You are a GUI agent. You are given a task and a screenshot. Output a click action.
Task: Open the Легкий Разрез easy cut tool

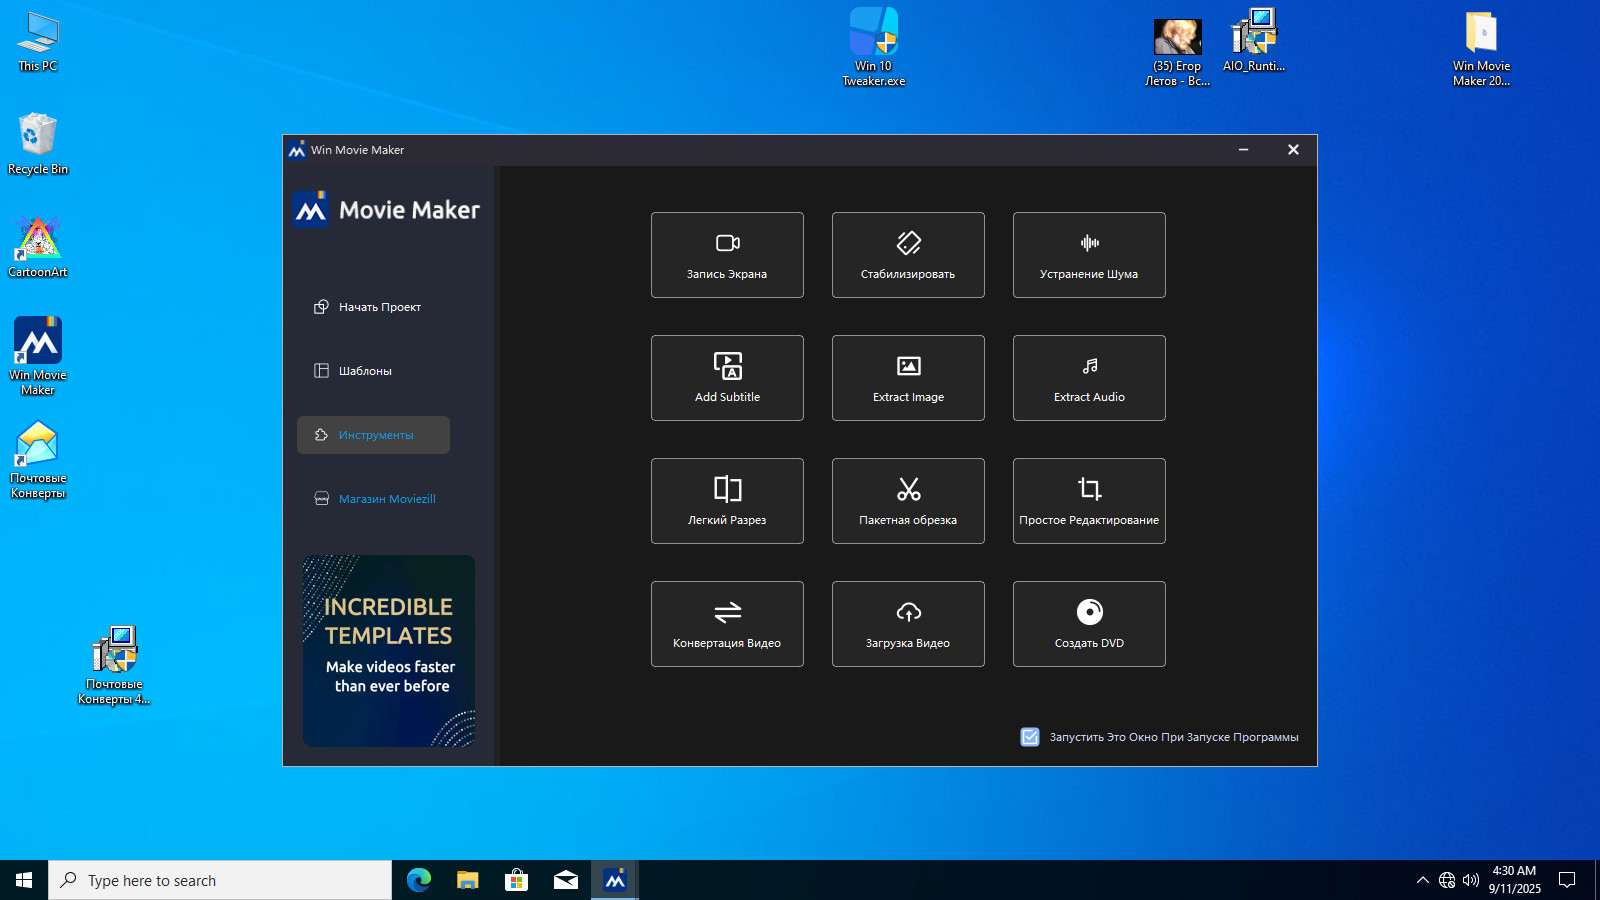point(727,501)
